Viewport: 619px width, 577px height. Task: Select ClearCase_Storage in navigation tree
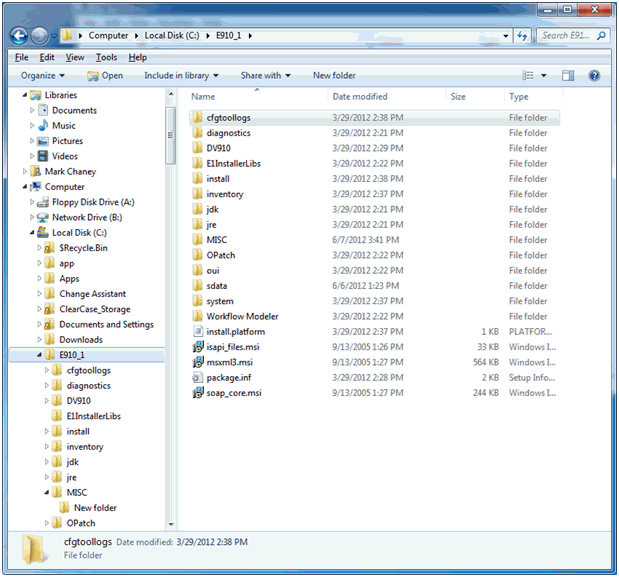point(95,309)
